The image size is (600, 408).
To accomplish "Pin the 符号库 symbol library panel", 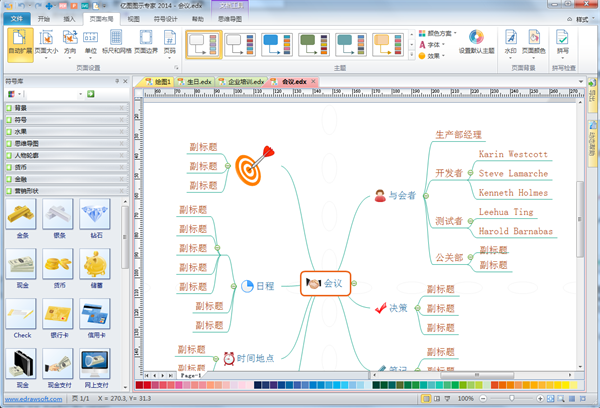I will (117, 81).
